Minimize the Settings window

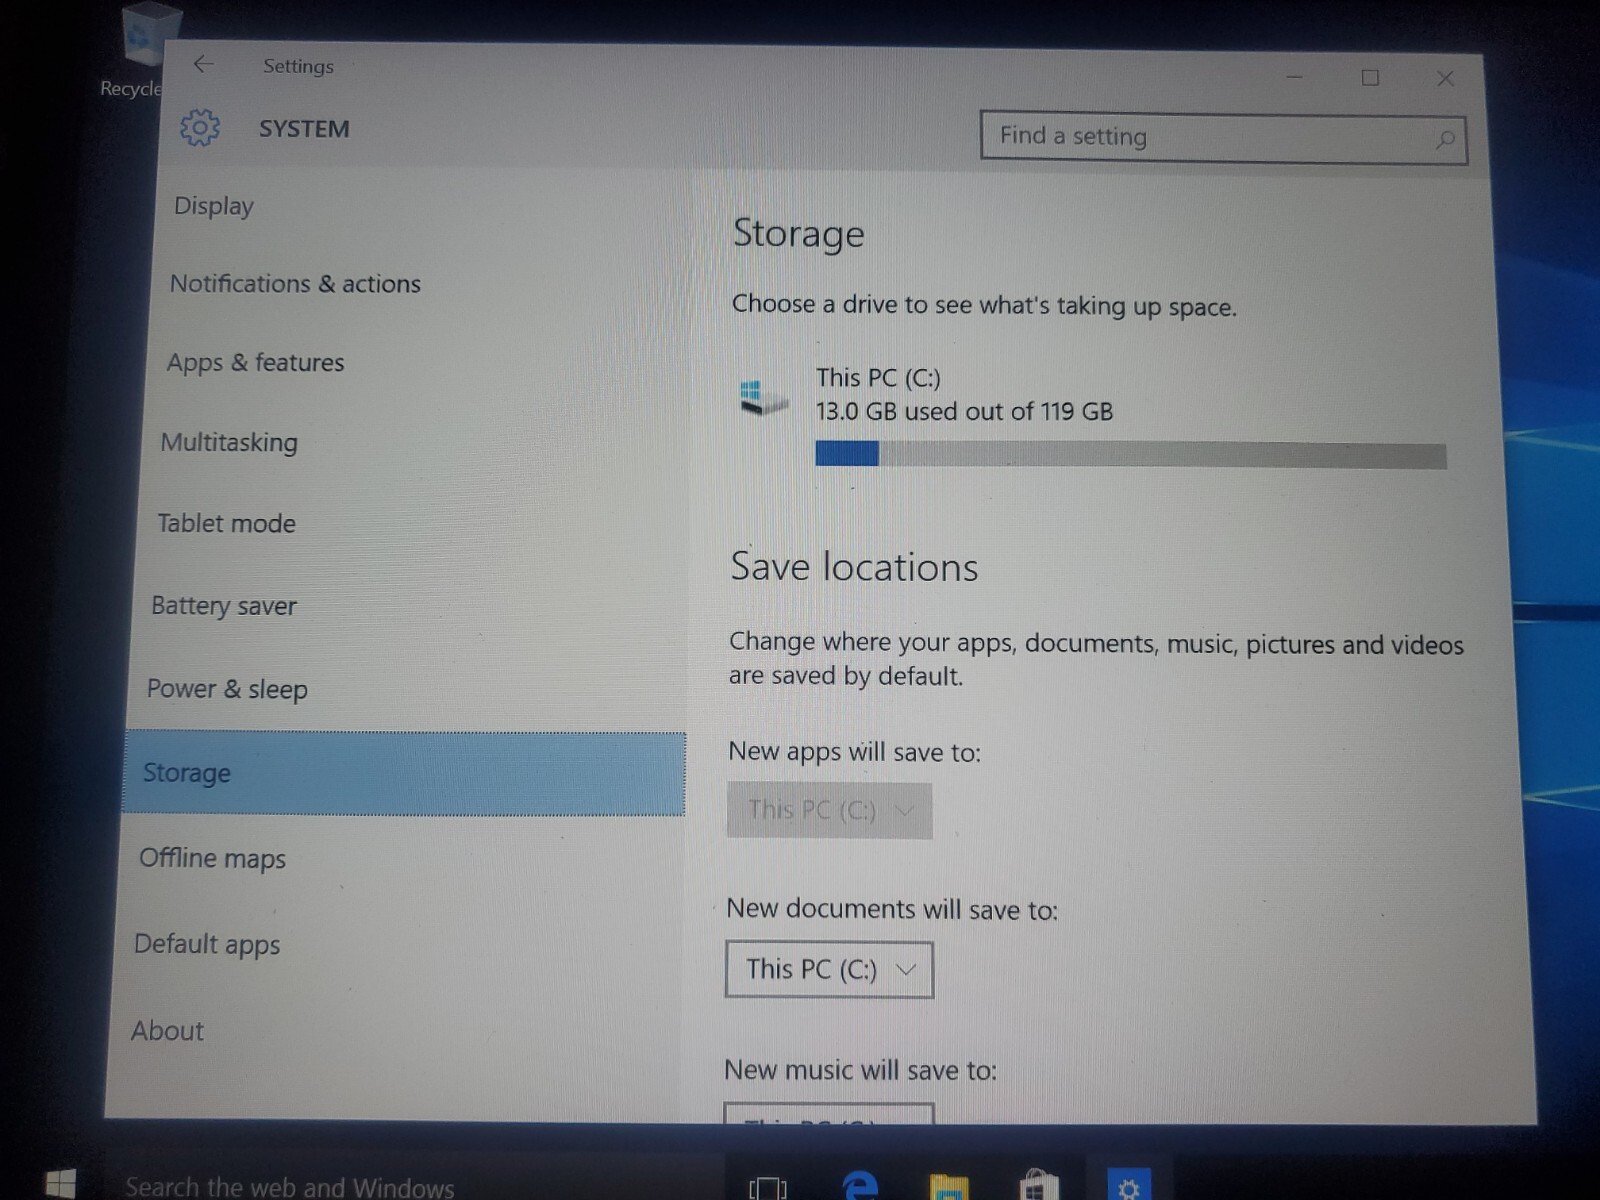coord(1294,77)
